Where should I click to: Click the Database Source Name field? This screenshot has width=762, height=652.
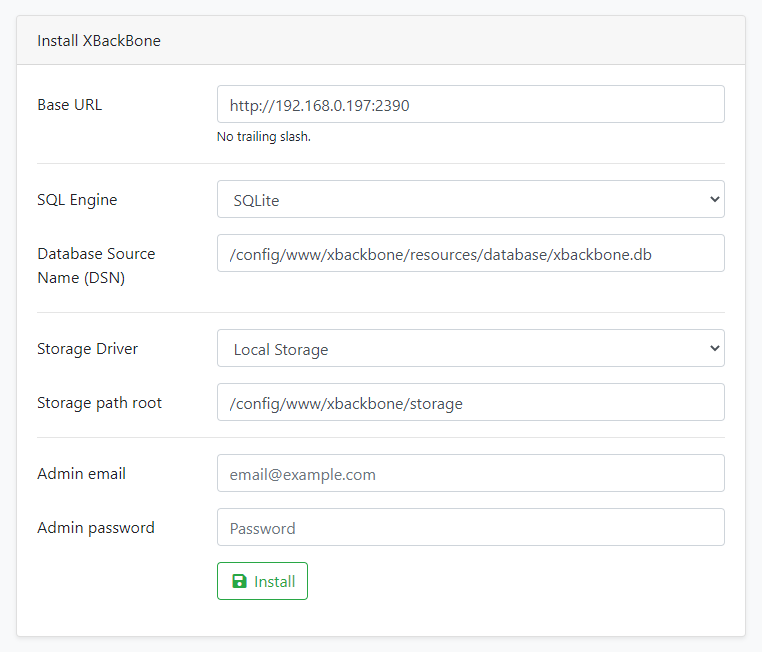click(x=470, y=253)
